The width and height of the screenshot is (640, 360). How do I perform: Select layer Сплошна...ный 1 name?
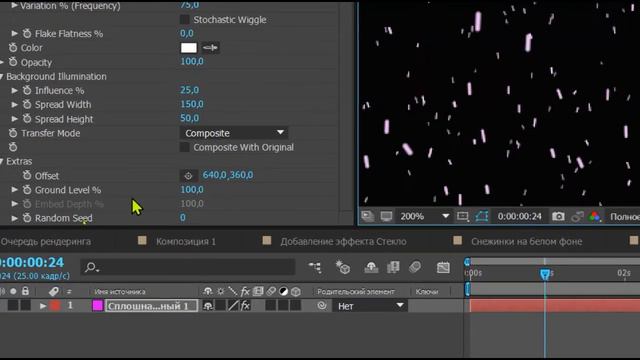click(151, 306)
